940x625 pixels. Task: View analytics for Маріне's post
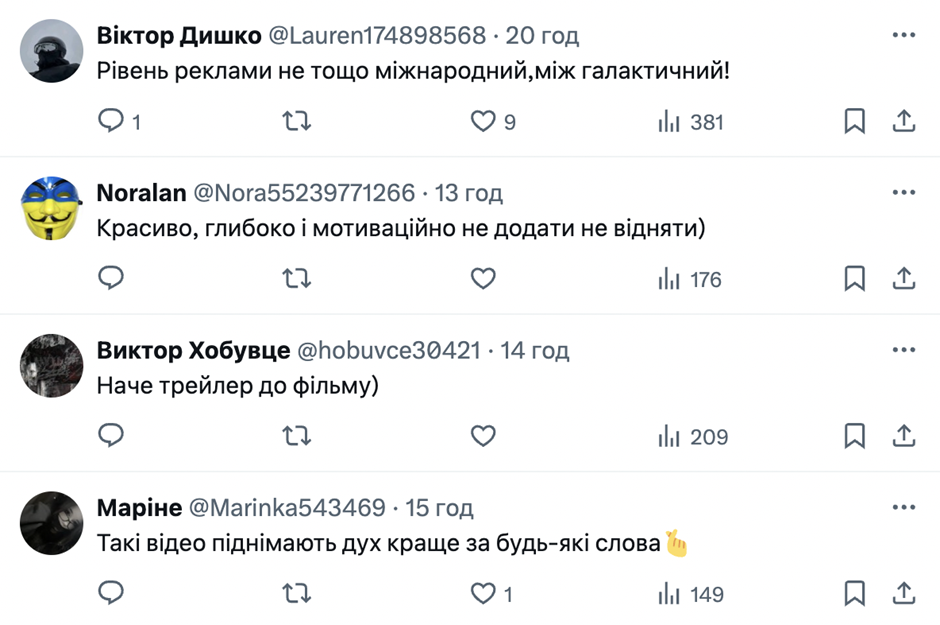(692, 594)
